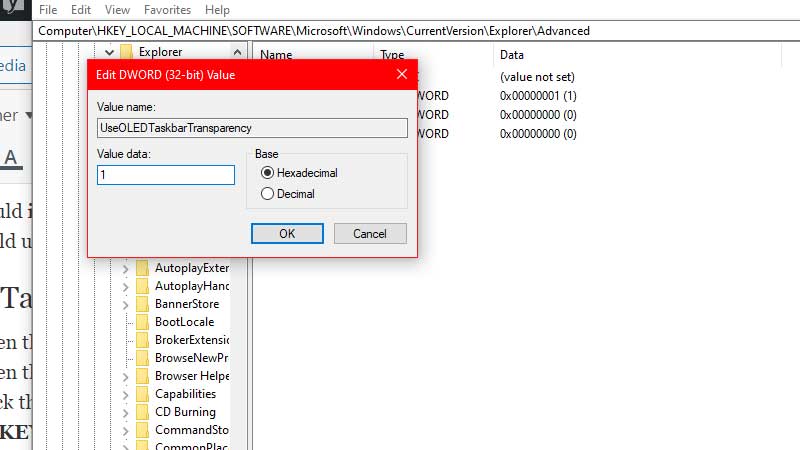The height and width of the screenshot is (450, 800).
Task: Click the CommandStore folder icon
Action: click(x=143, y=430)
